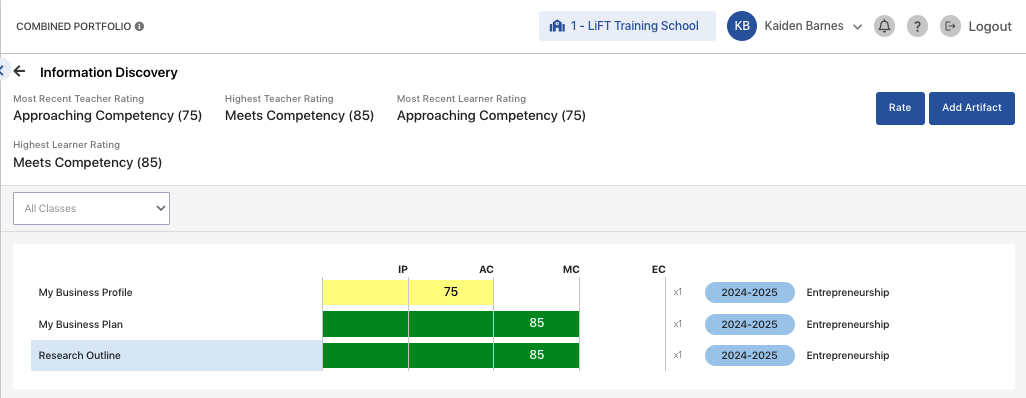The width and height of the screenshot is (1026, 398).
Task: Click the school building icon
Action: tap(557, 26)
